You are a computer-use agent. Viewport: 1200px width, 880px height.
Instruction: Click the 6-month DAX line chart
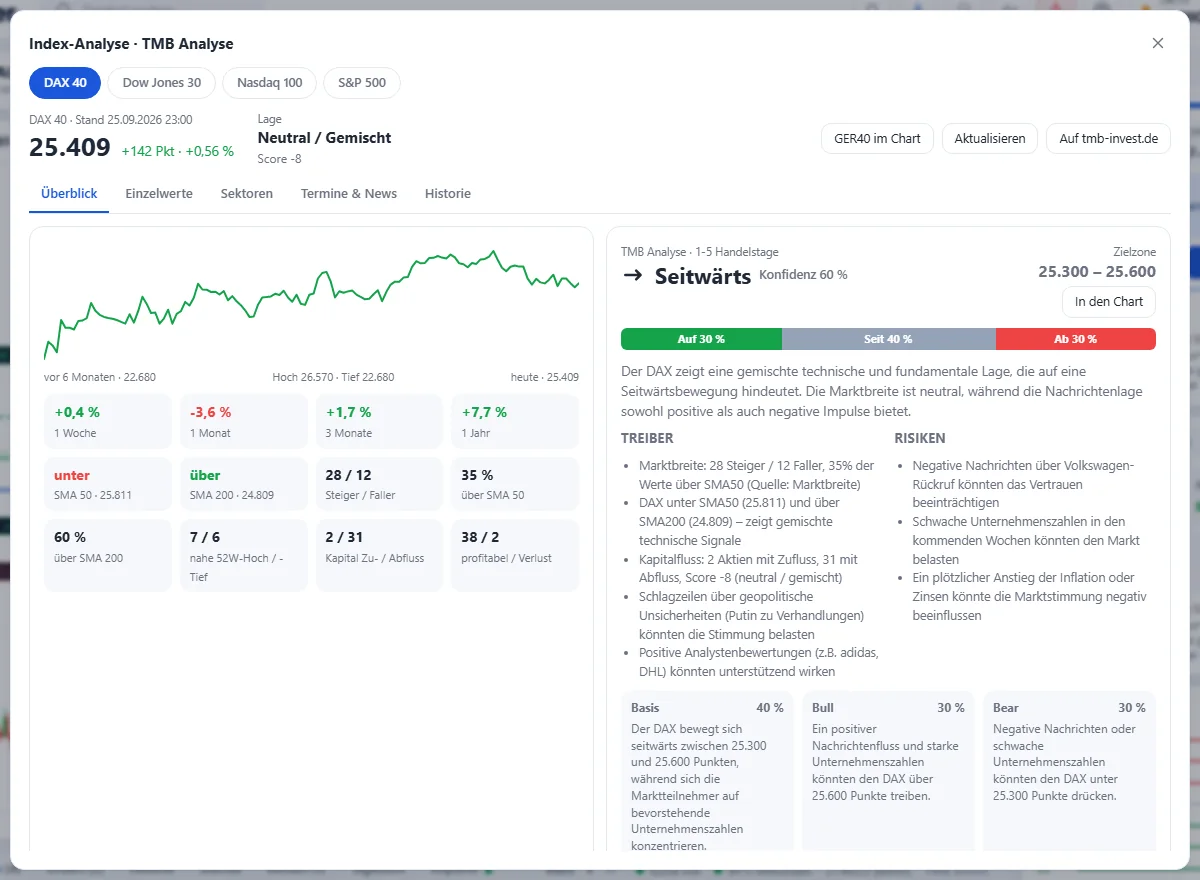coord(311,304)
